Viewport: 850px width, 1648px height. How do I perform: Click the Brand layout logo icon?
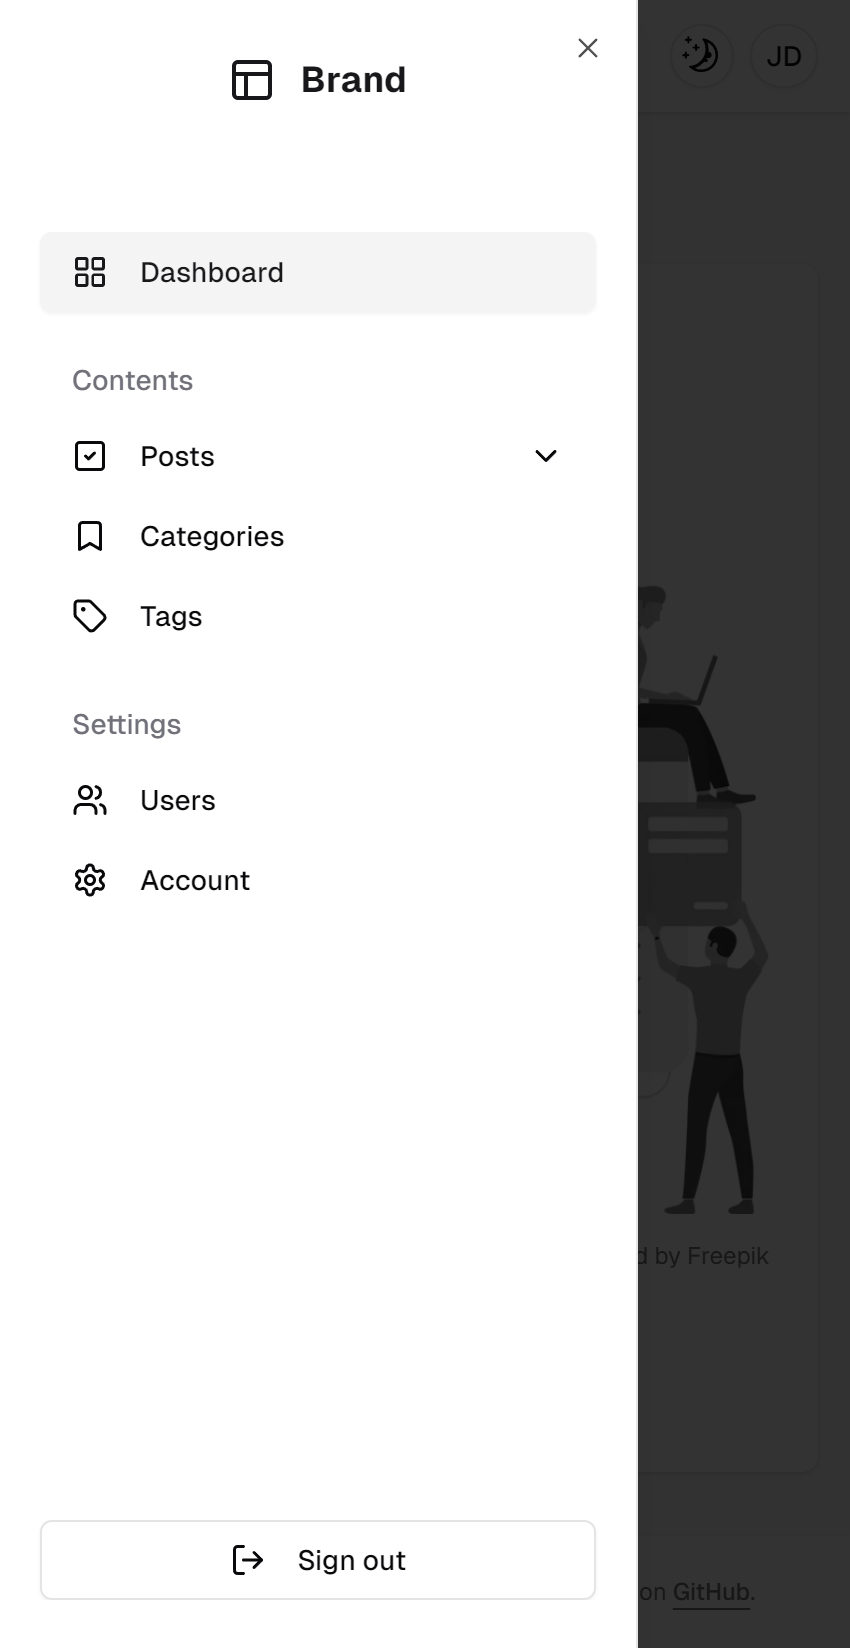[x=252, y=80]
